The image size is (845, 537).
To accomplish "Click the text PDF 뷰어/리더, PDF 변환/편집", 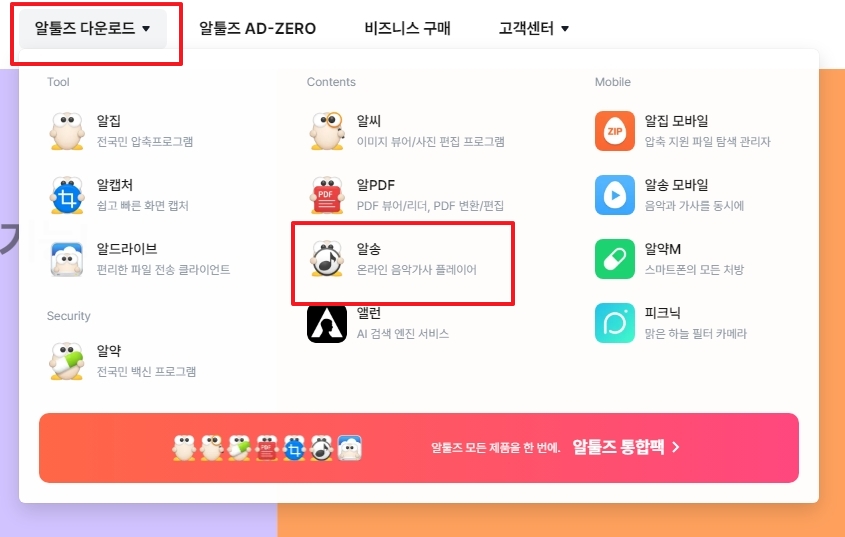I will [430, 206].
